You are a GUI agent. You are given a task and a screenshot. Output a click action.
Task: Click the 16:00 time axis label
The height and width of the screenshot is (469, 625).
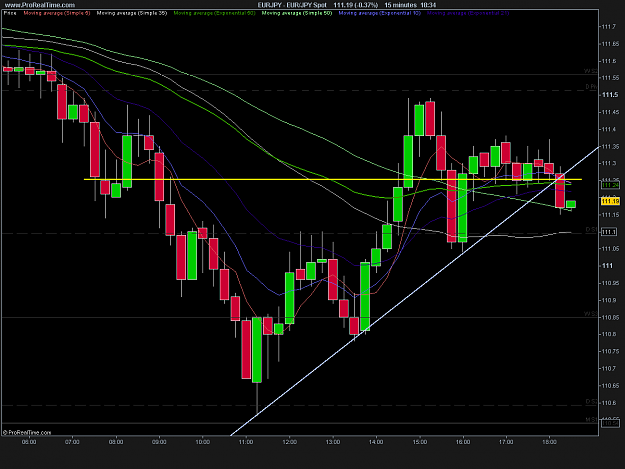[x=463, y=442]
